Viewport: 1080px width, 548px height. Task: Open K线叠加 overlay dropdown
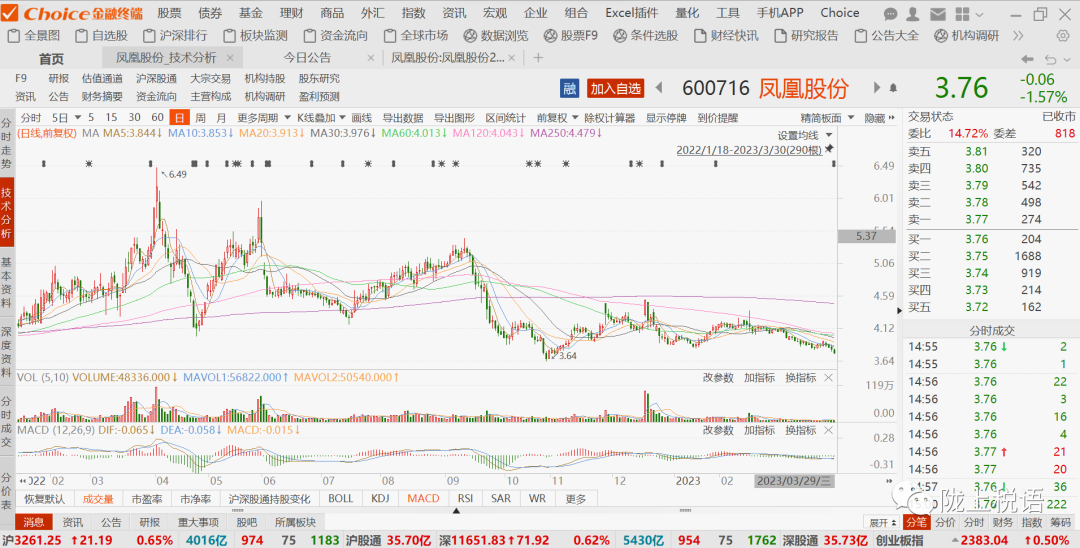[x=320, y=118]
